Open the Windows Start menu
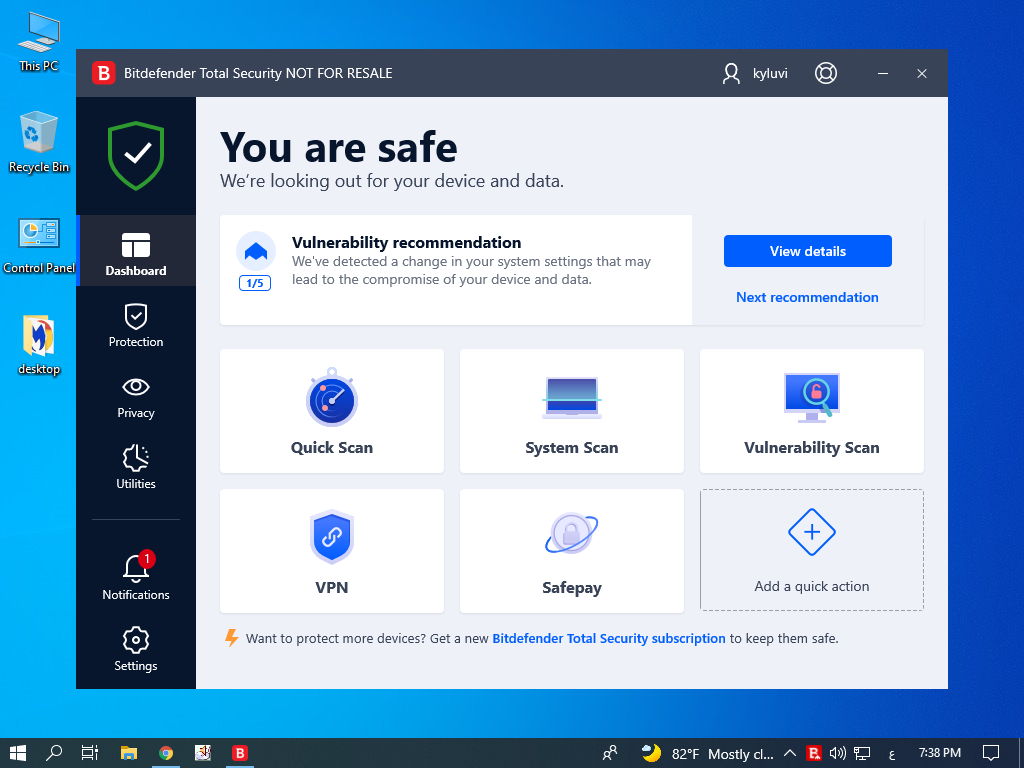 [18, 753]
